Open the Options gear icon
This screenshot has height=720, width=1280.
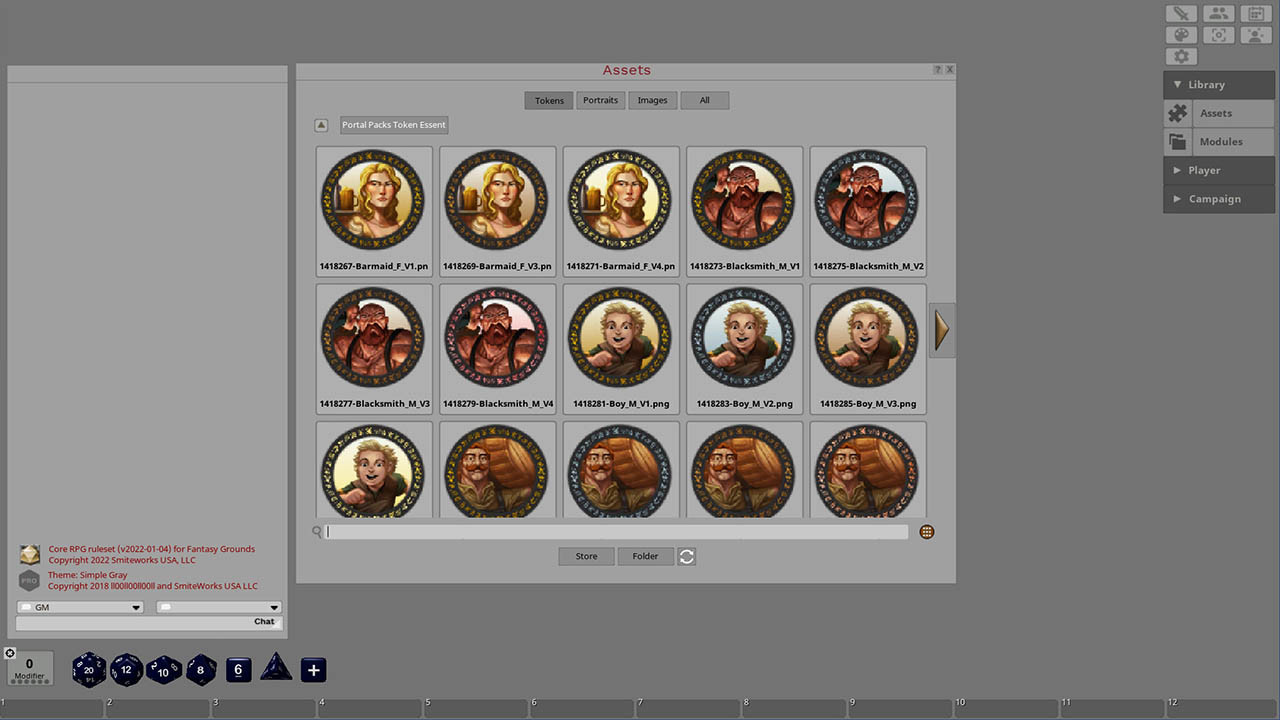coord(1181,56)
